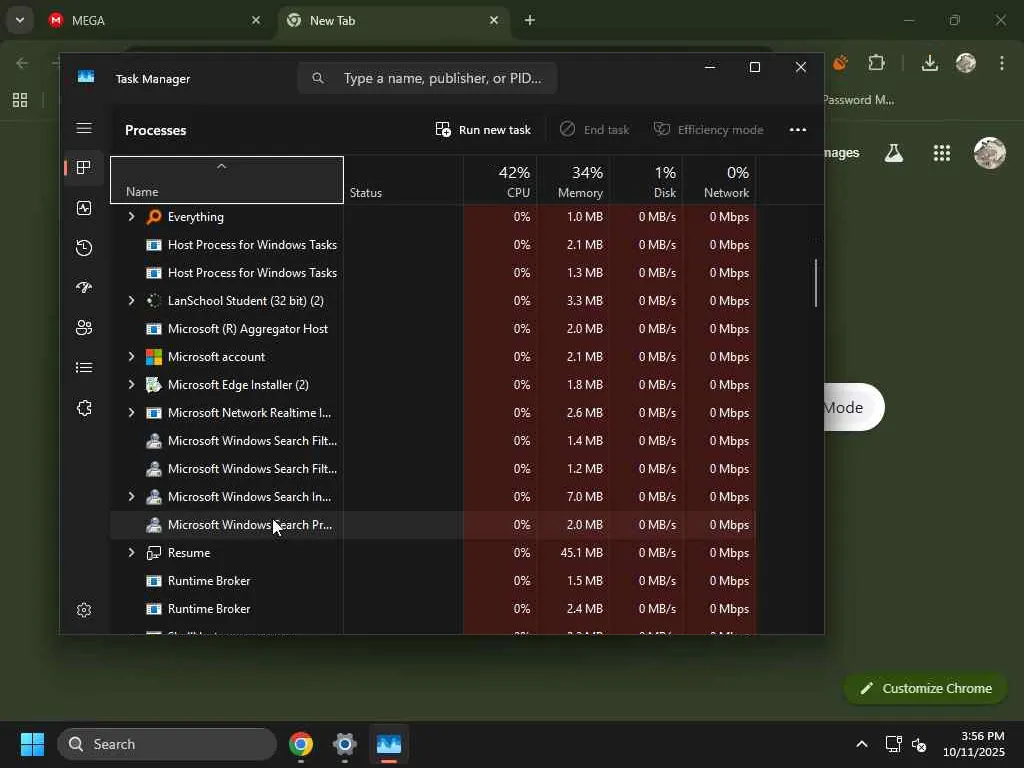Open the Chrome tab search dropdown

click(x=20, y=20)
